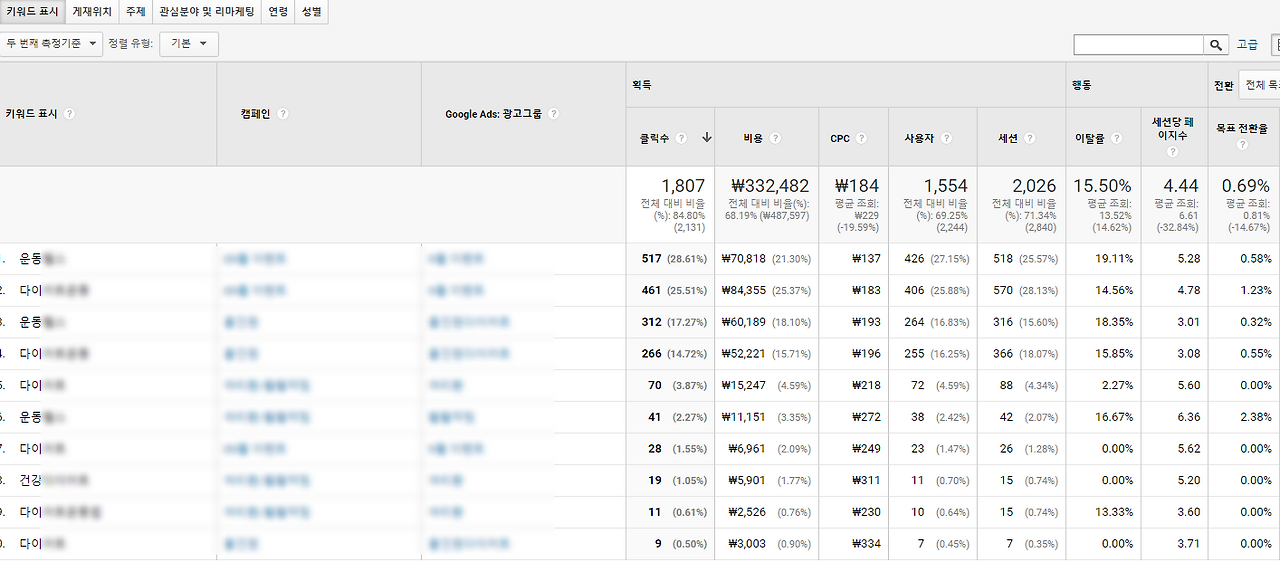
Task: Select the CPC value ₩311
Action: pos(866,481)
